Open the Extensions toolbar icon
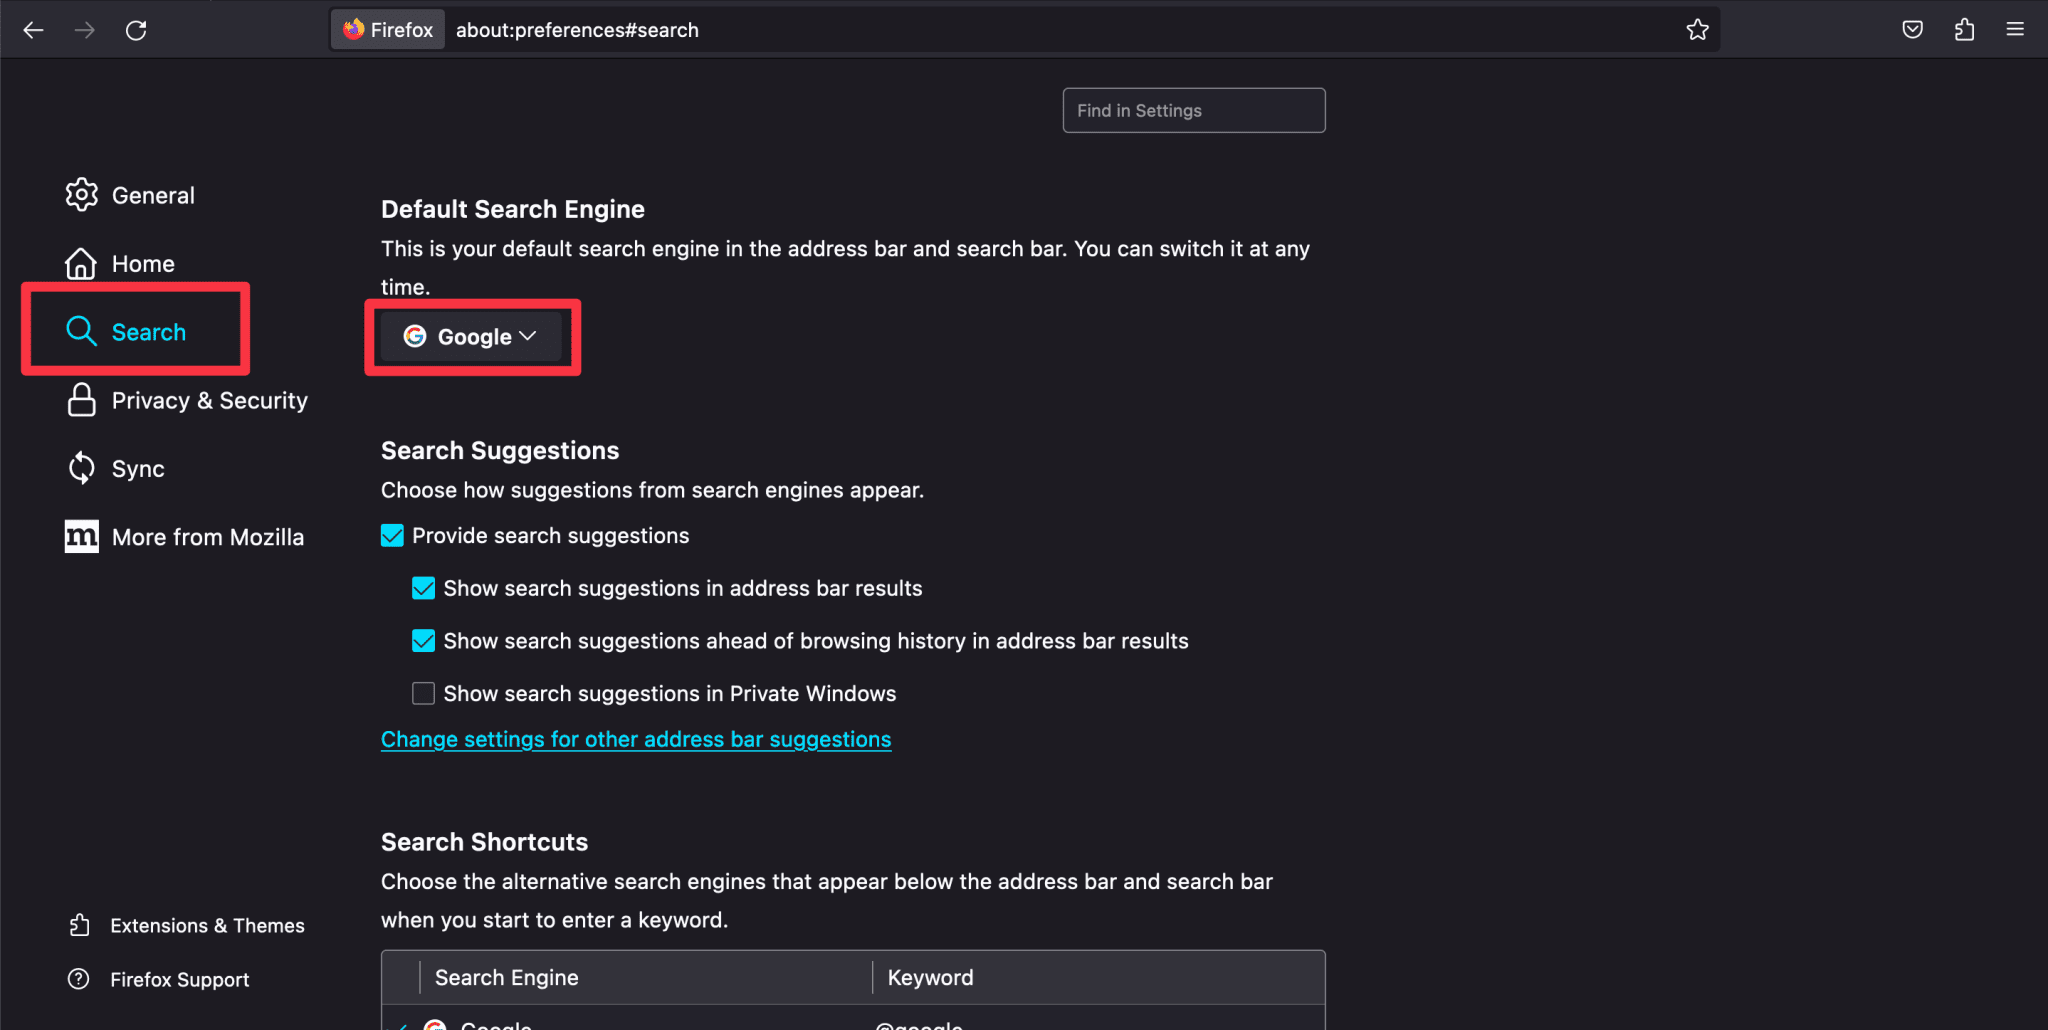 [1963, 29]
